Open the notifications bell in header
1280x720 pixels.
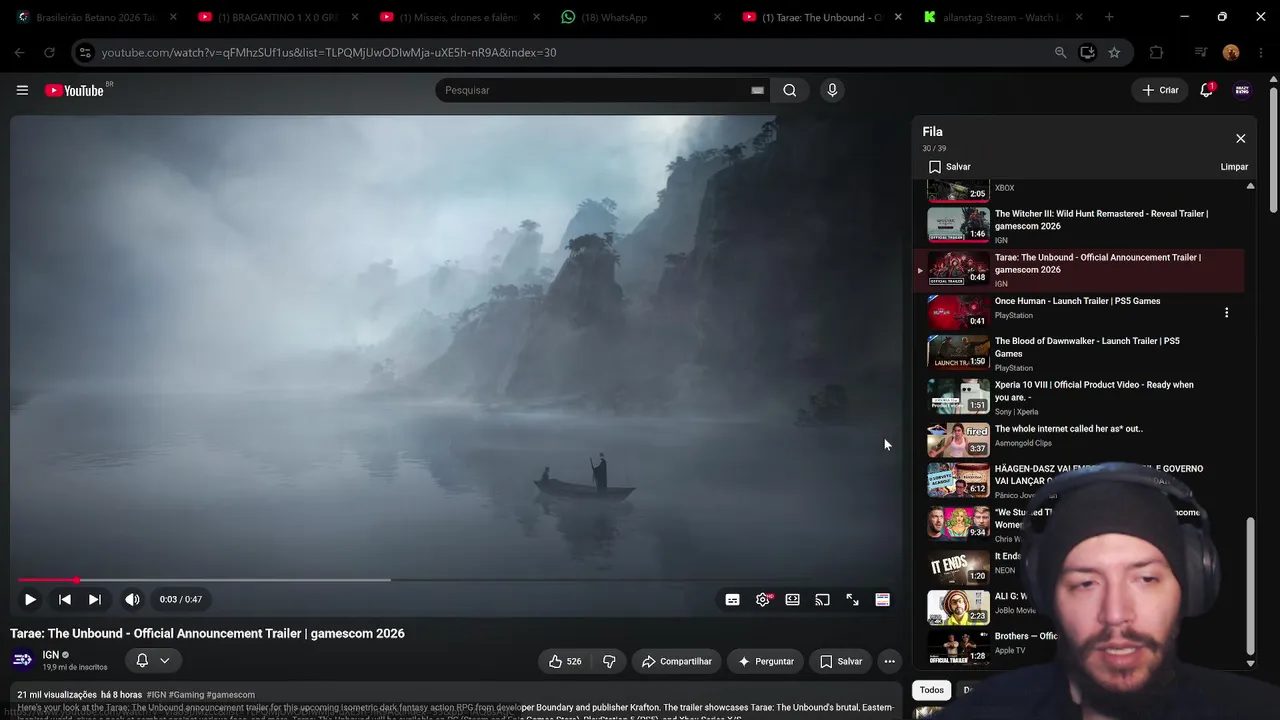coord(1207,90)
